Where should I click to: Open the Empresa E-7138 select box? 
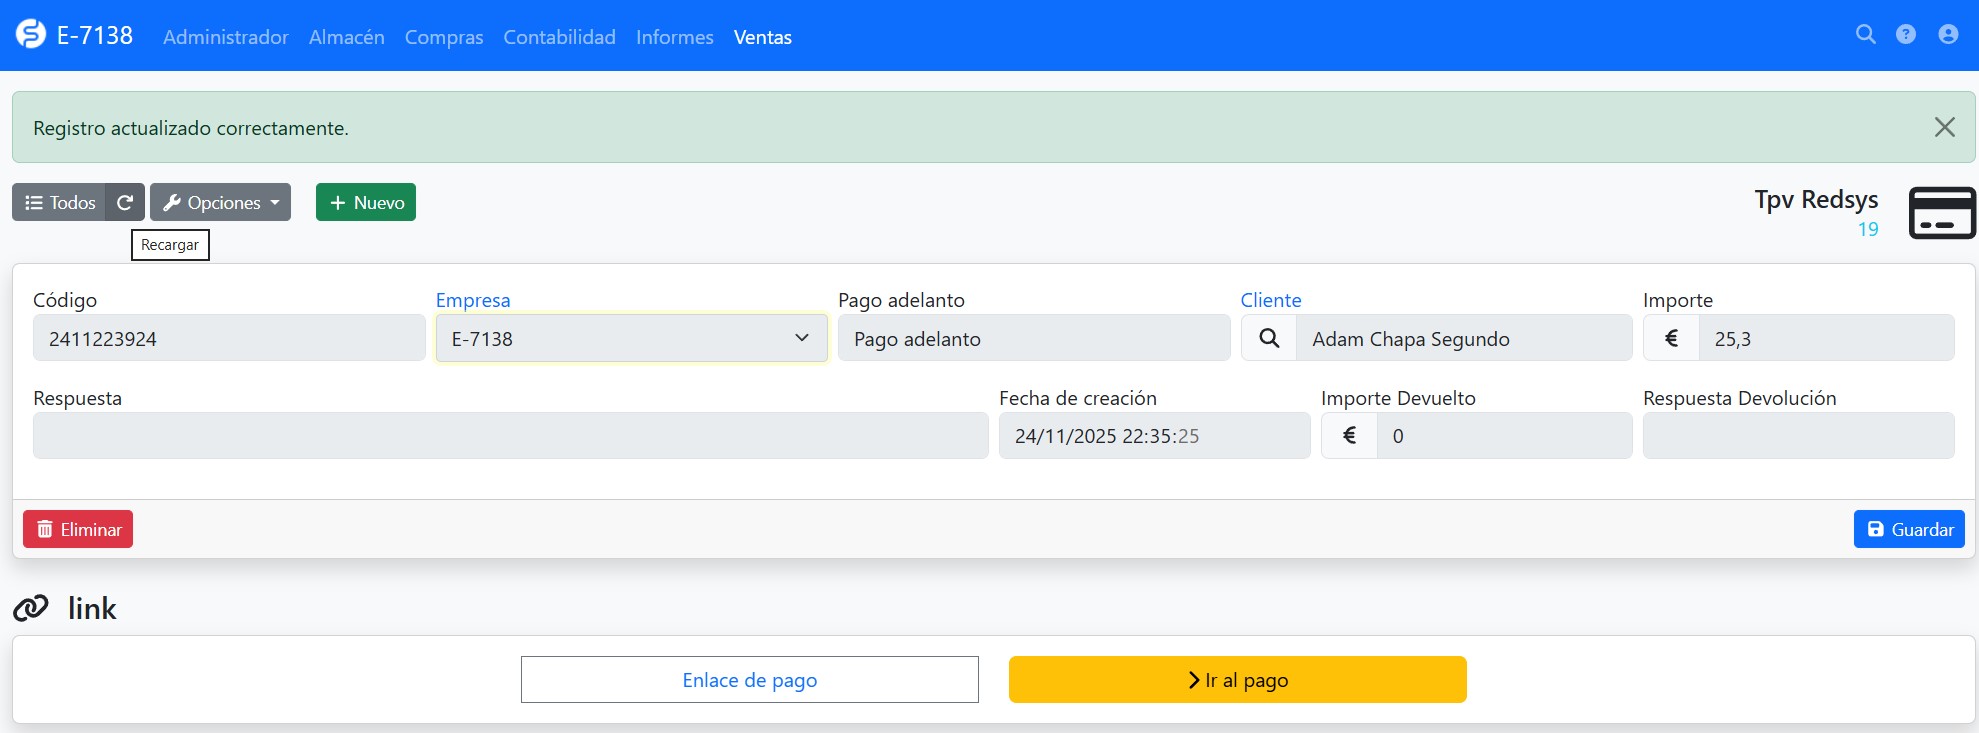pyautogui.click(x=631, y=338)
